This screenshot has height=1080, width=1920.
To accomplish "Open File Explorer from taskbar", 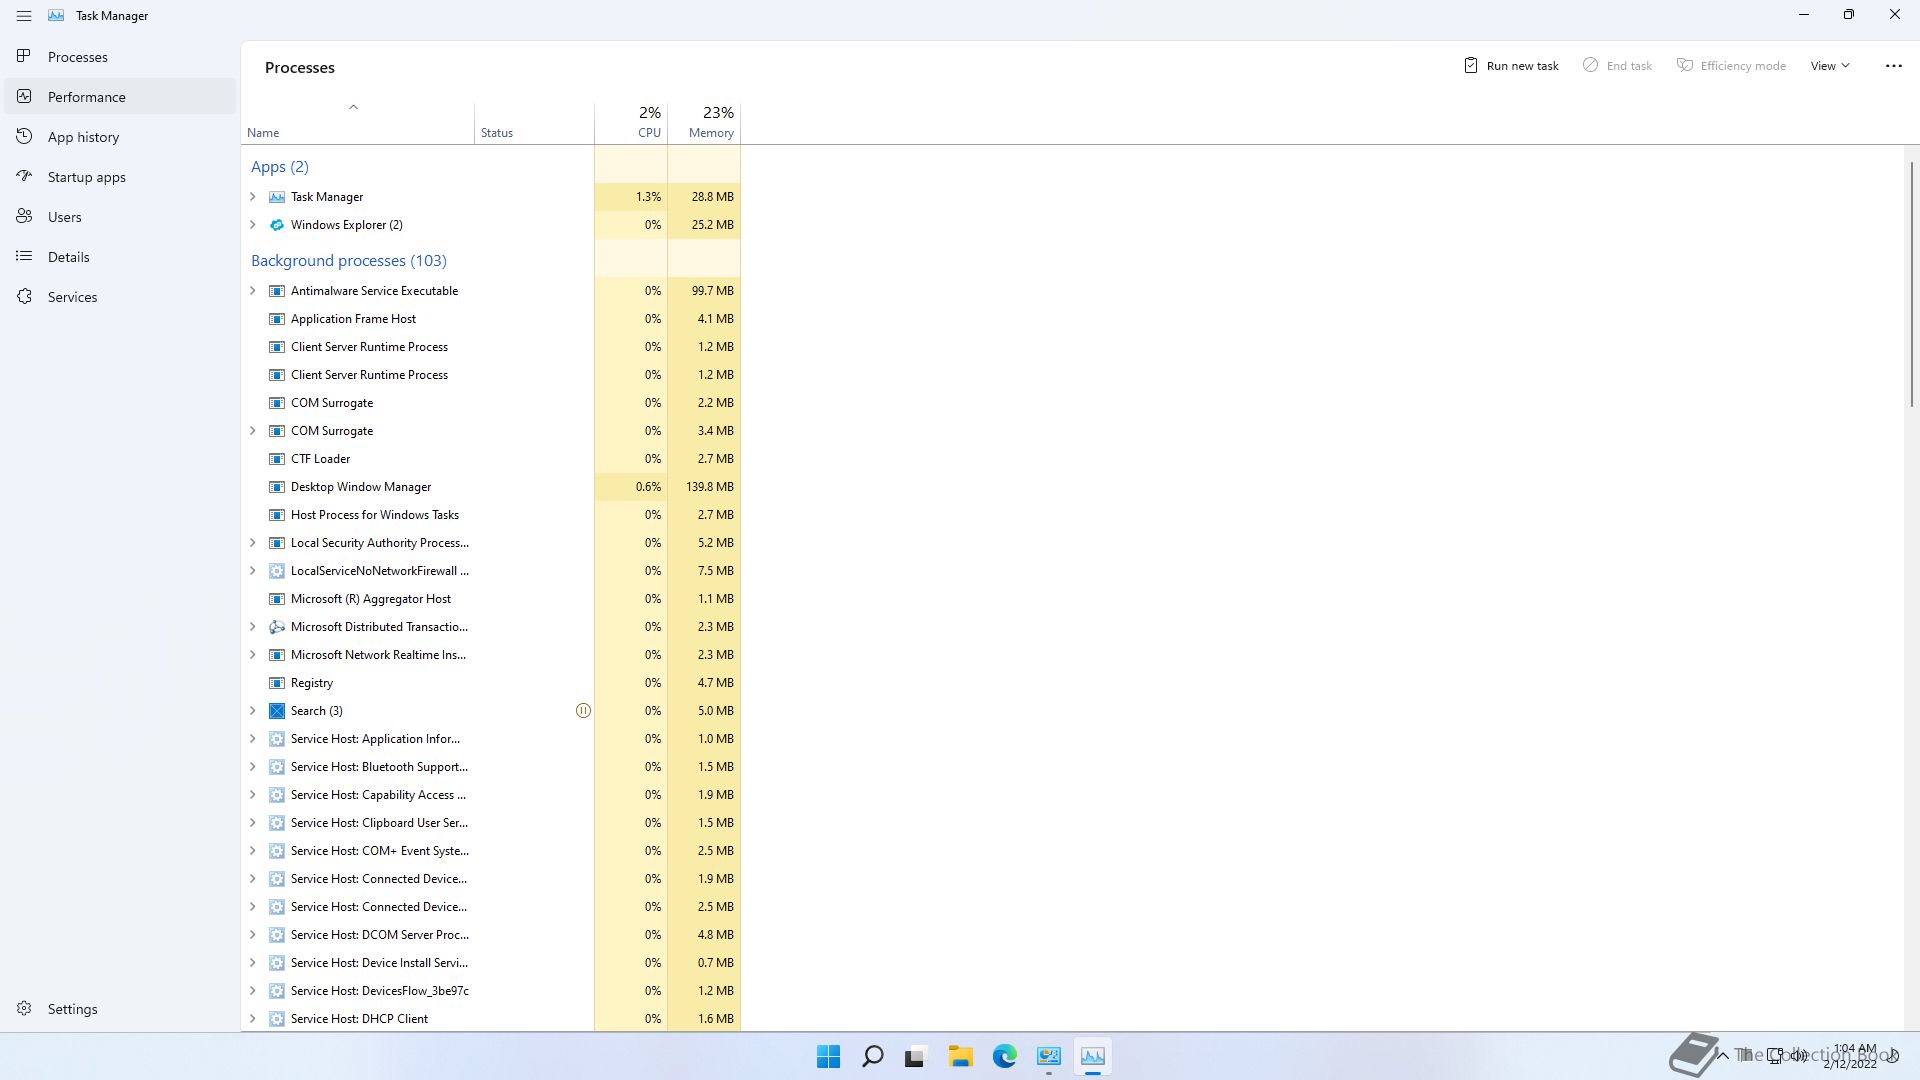I will tap(960, 1057).
